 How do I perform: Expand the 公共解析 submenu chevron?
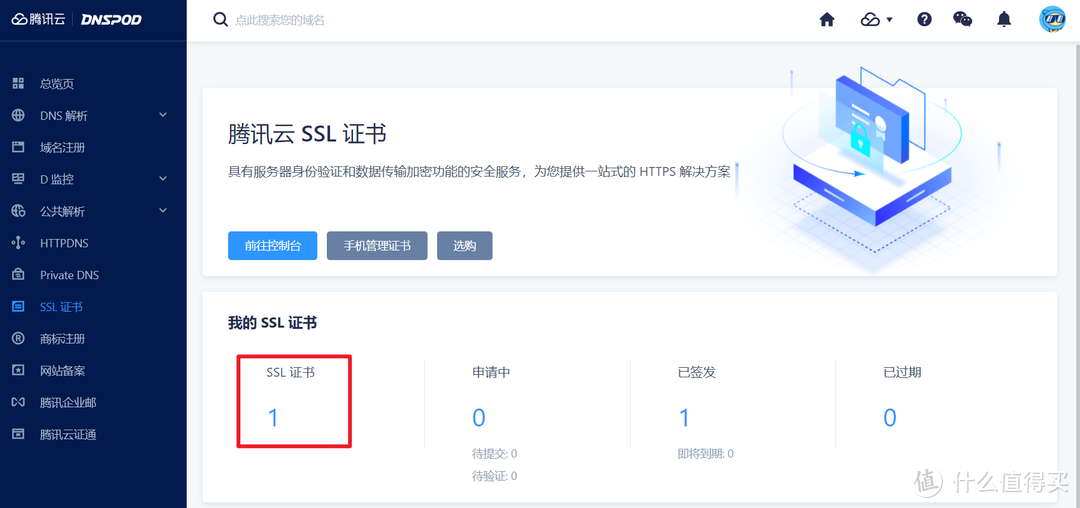tap(163, 211)
